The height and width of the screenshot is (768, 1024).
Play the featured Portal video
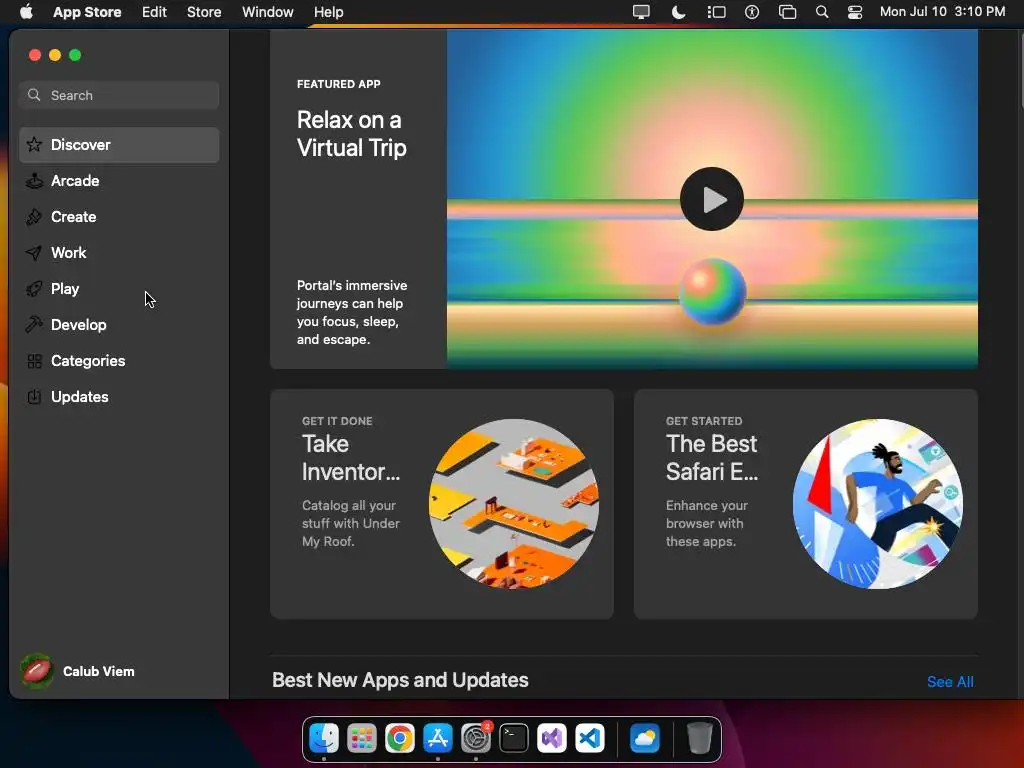[712, 199]
